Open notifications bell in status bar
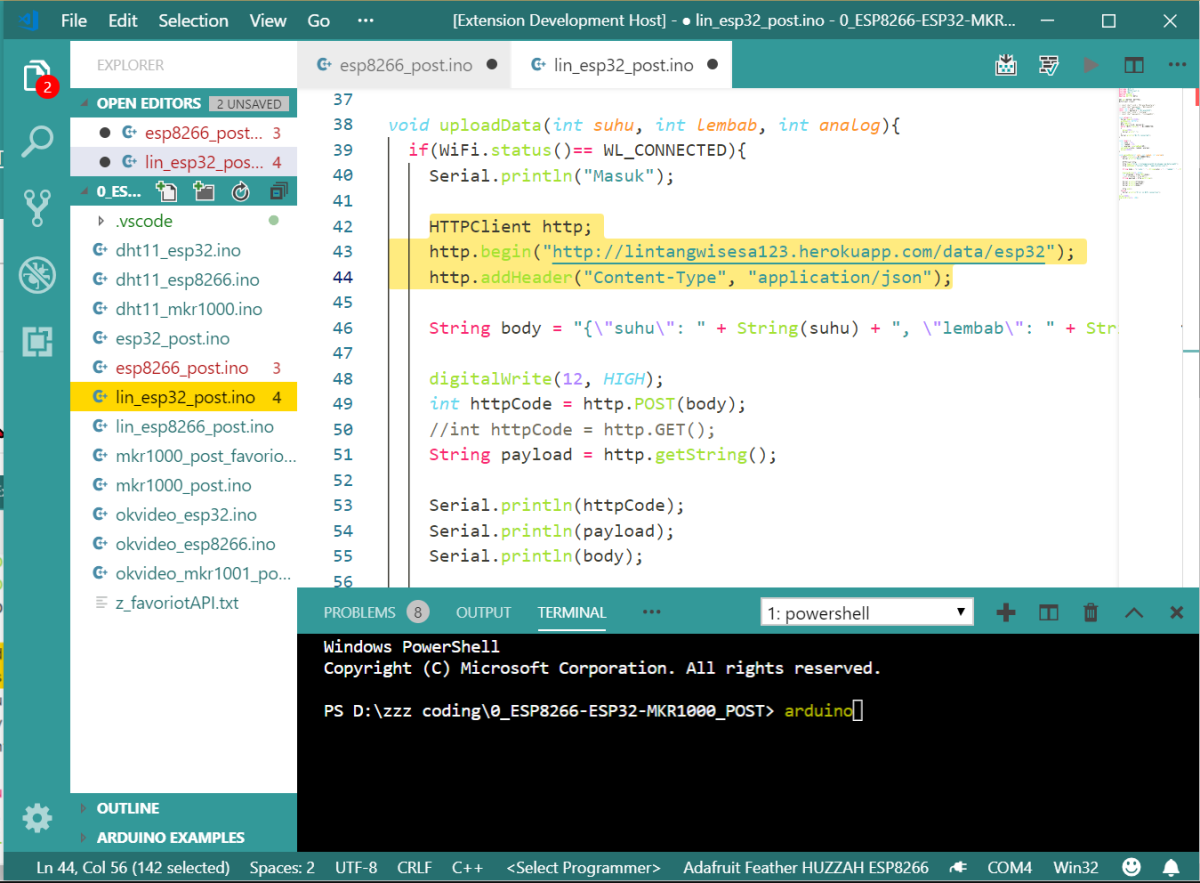The width and height of the screenshot is (1200, 883). 1171,866
